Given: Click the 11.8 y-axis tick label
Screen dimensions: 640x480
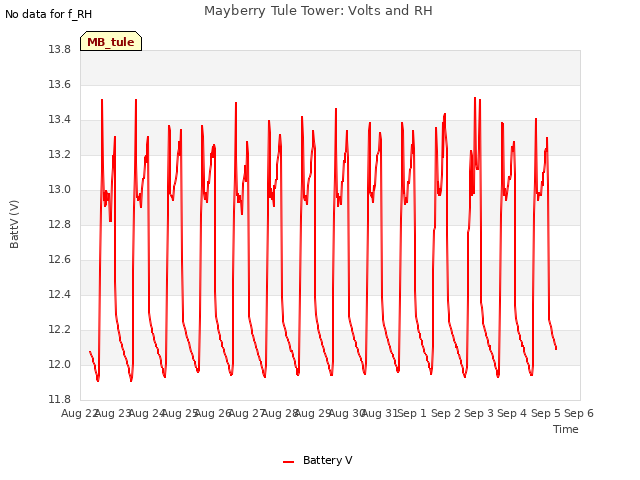Looking at the screenshot, I should pos(60,399).
